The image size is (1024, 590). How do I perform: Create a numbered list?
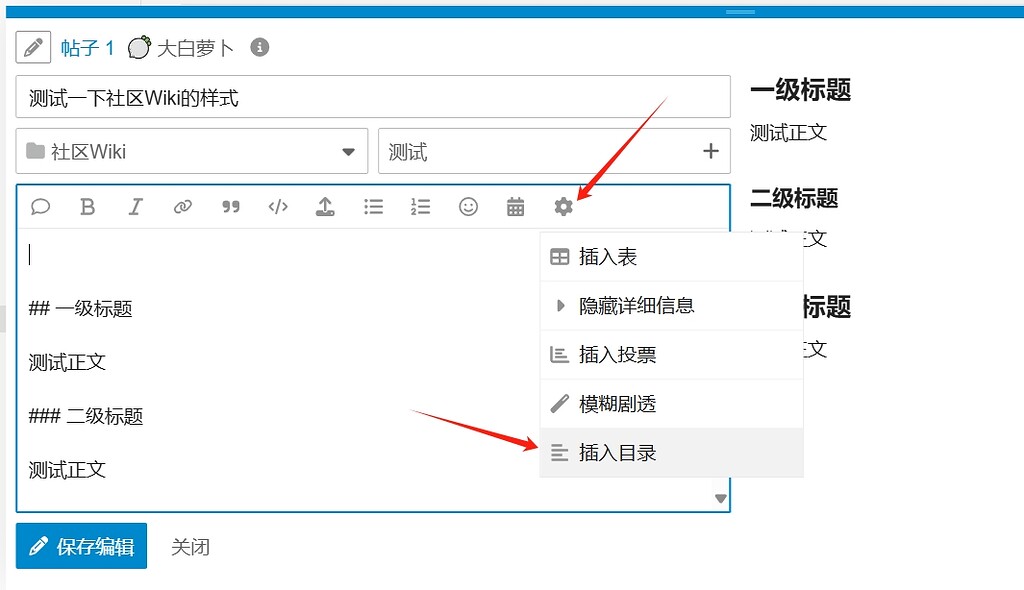[420, 207]
